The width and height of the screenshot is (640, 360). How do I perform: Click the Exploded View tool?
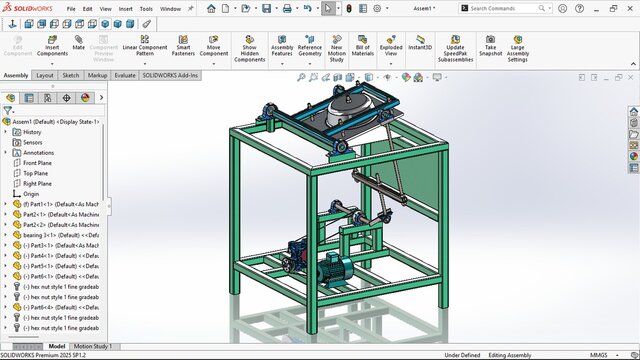tap(391, 46)
